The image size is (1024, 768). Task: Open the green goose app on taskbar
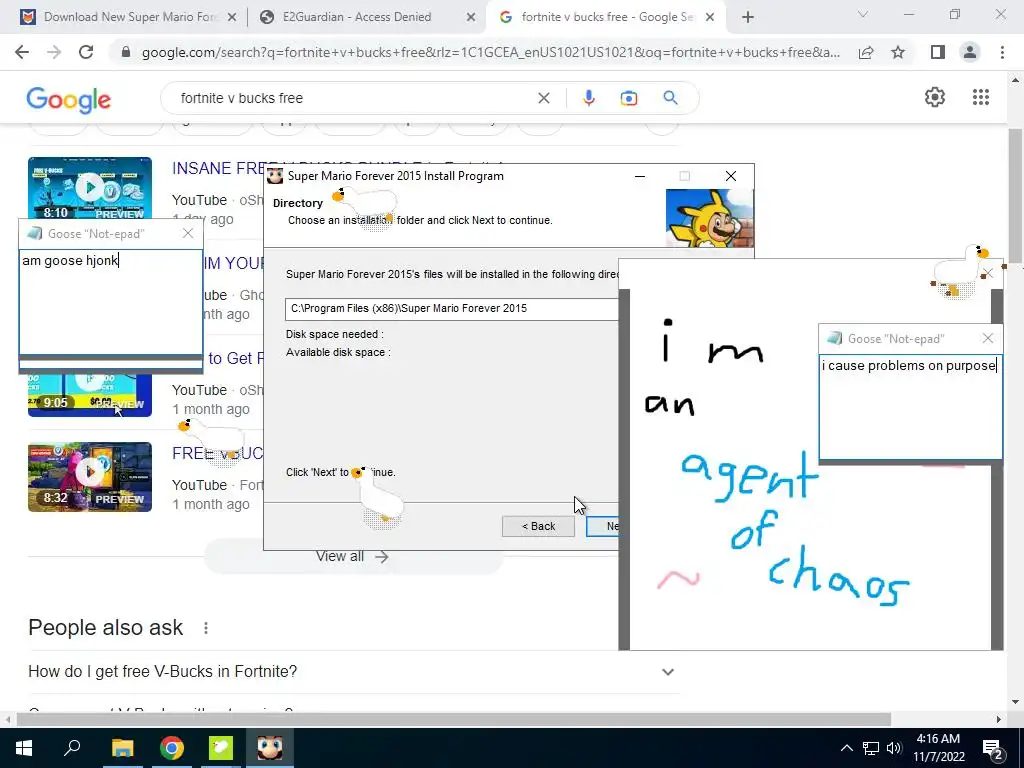(220, 748)
